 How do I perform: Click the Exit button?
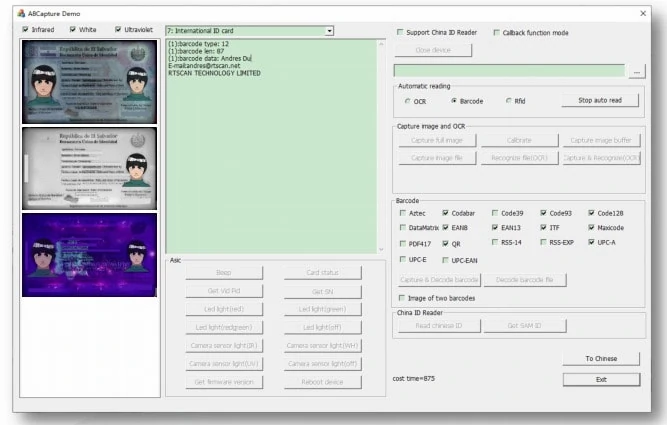[x=600, y=380]
